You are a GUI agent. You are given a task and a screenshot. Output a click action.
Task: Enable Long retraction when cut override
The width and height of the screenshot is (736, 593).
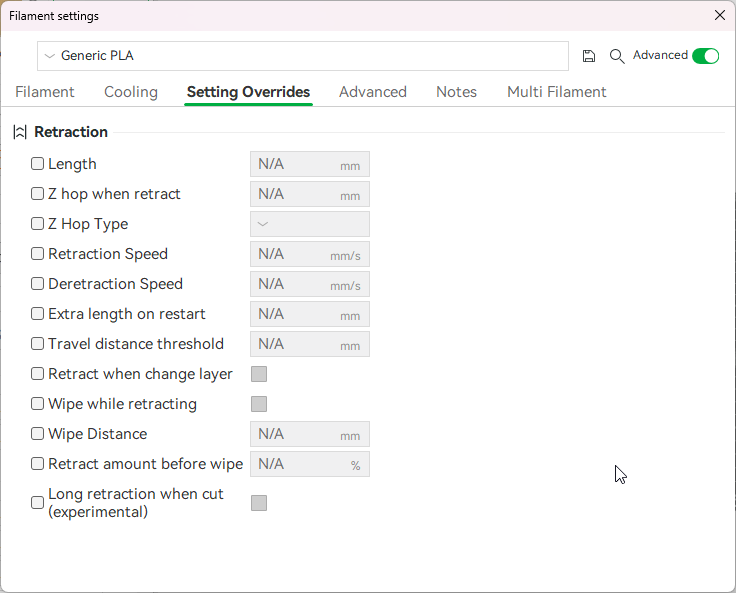(x=38, y=502)
